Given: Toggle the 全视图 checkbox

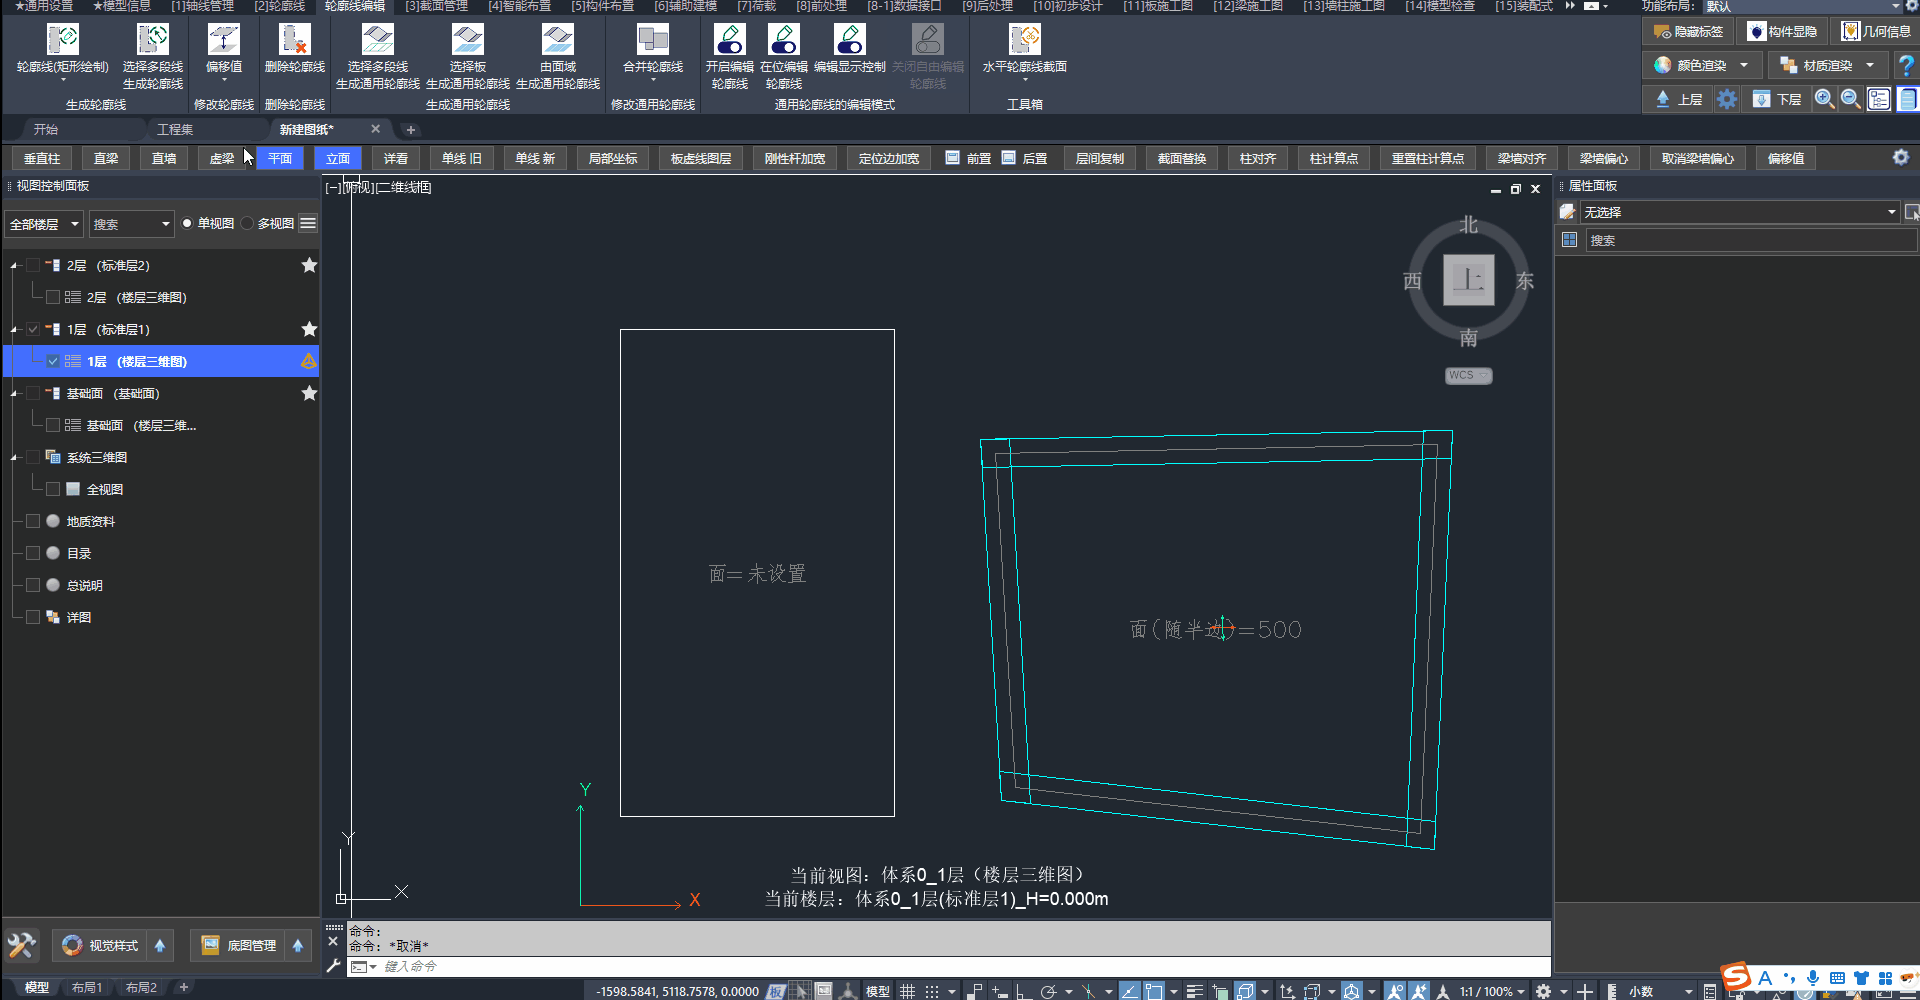Looking at the screenshot, I should (x=53, y=490).
